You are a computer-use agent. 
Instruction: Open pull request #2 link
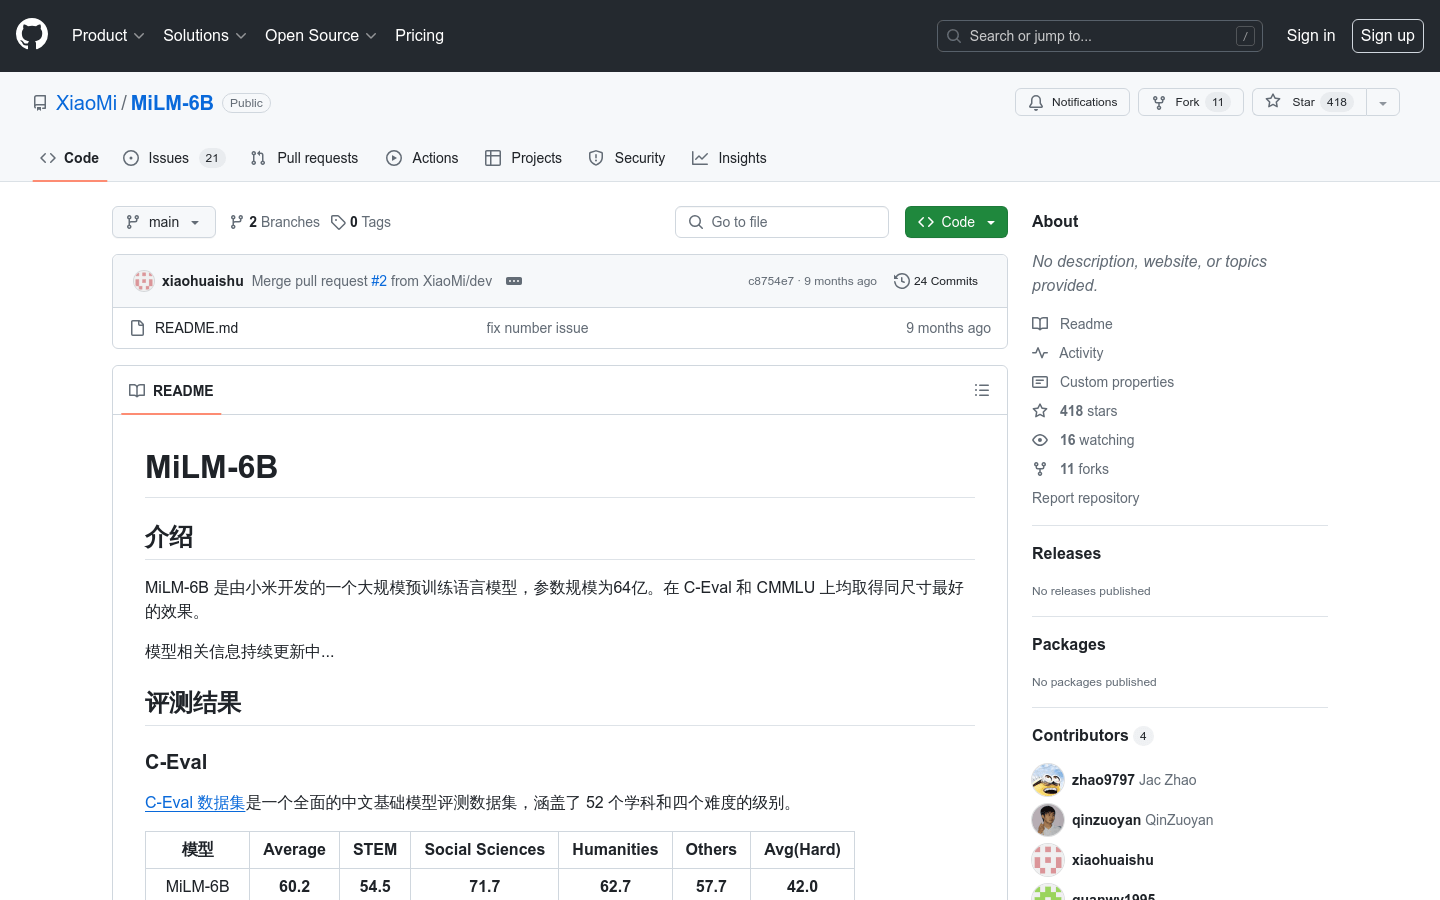(x=379, y=281)
